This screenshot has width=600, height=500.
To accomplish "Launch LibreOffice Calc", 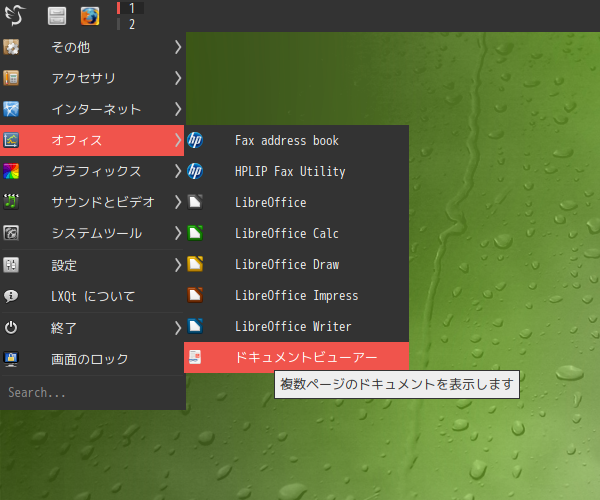I will tap(297, 233).
